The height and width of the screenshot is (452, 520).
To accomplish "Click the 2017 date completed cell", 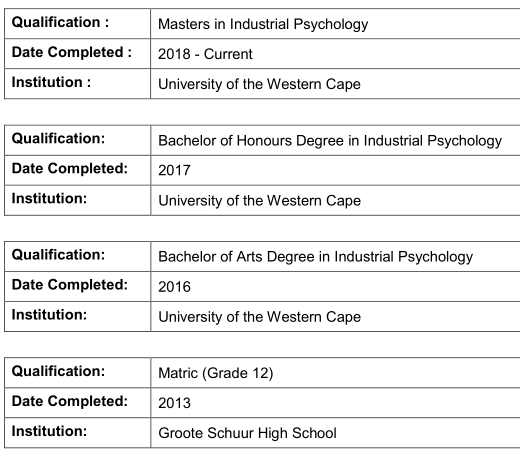I will (x=335, y=170).
